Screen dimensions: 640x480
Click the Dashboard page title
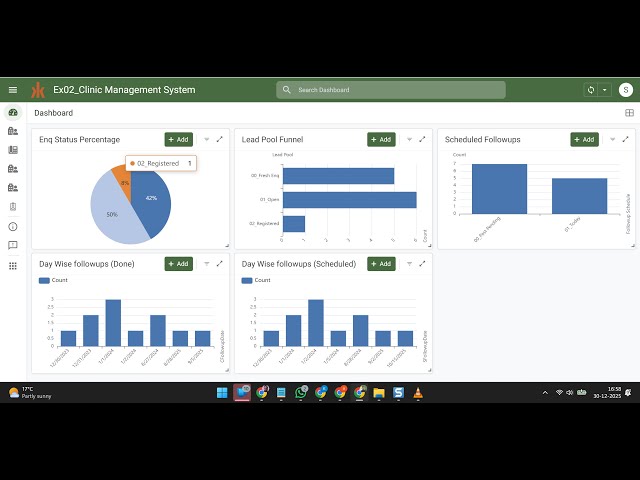(x=53, y=113)
